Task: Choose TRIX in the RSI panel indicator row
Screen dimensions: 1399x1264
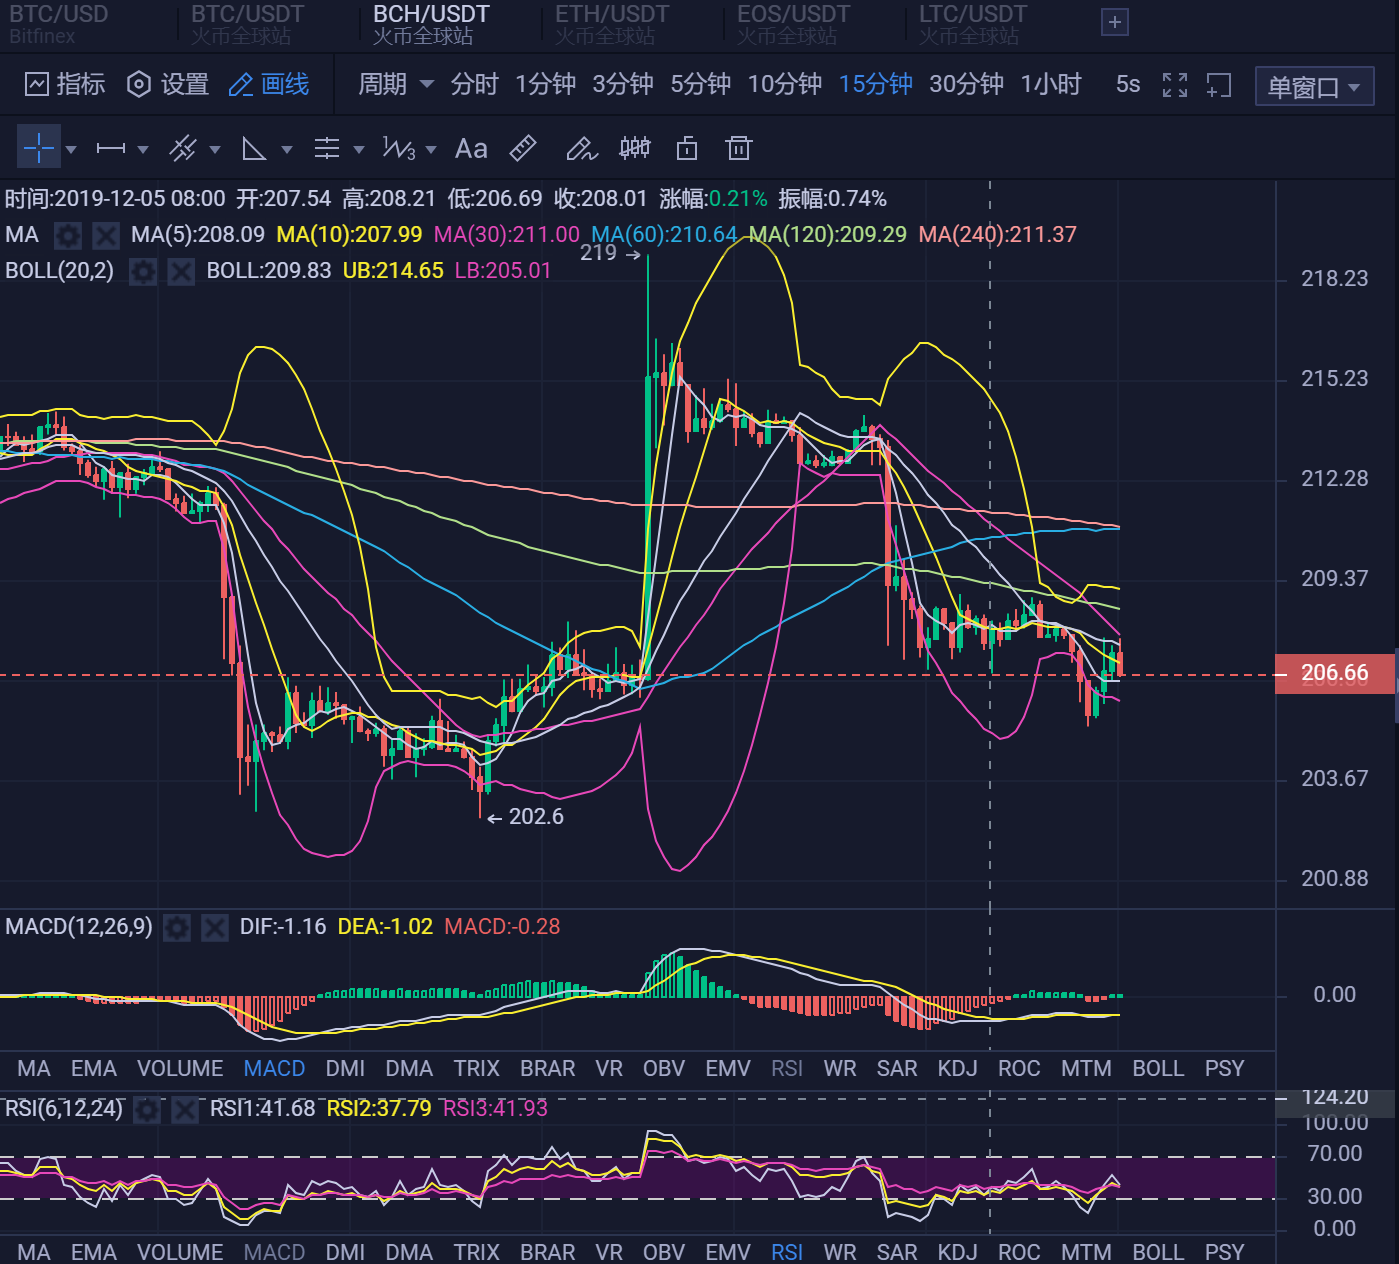Action: pyautogui.click(x=476, y=1252)
